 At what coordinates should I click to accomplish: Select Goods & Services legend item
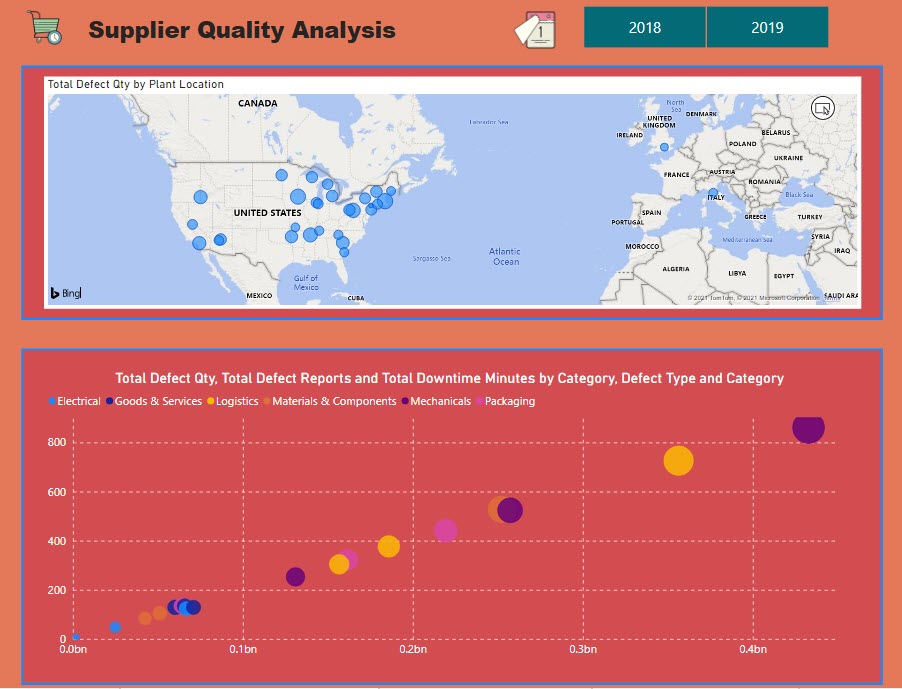point(154,401)
